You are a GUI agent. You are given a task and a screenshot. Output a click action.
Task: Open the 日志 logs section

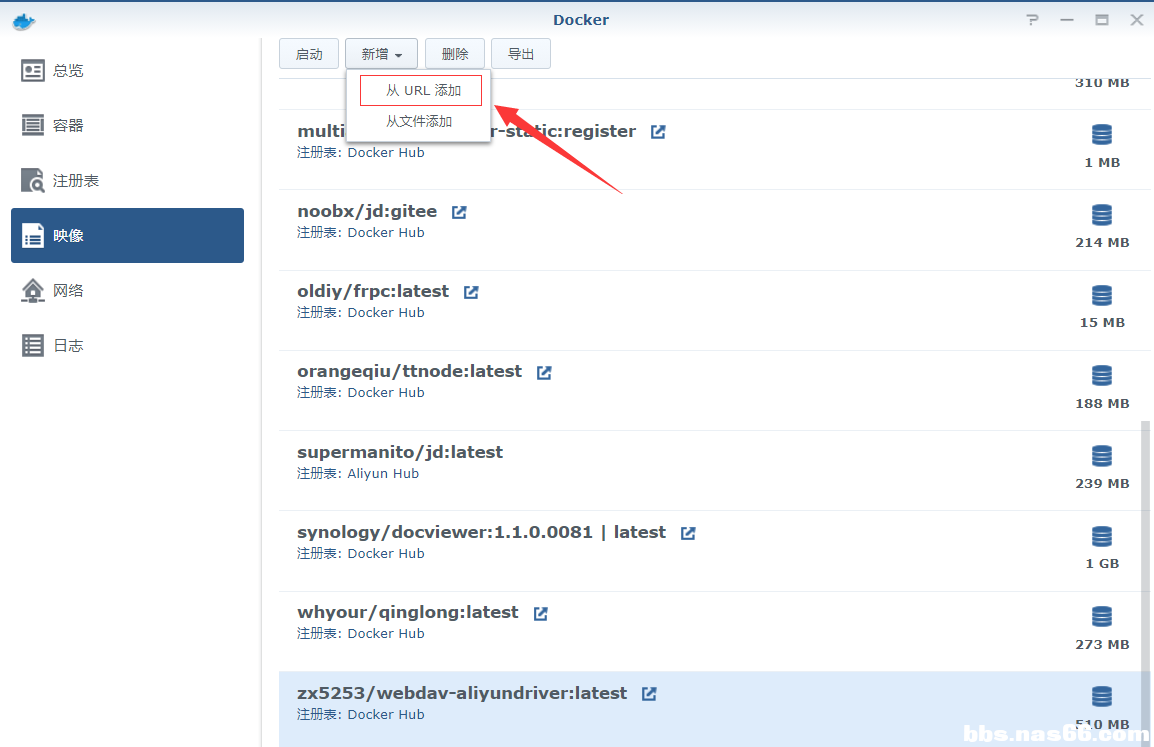tap(127, 345)
